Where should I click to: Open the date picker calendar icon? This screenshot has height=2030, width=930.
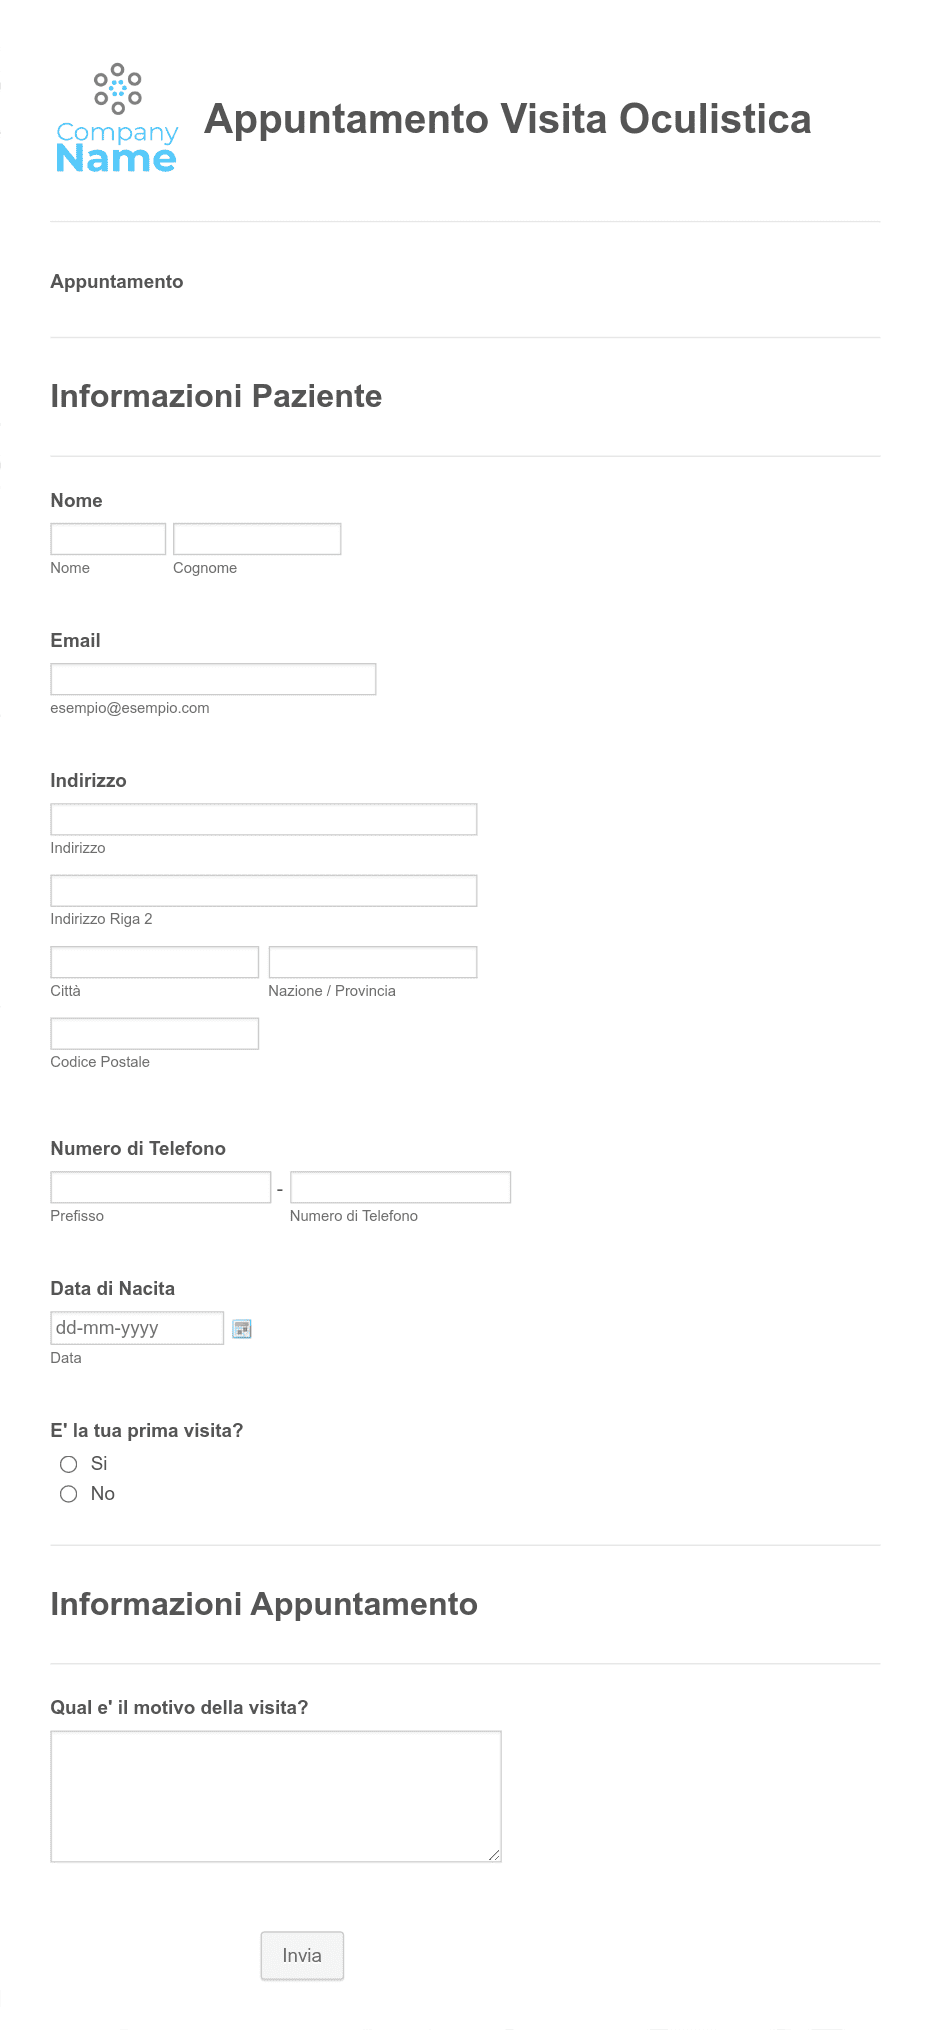[x=242, y=1329]
